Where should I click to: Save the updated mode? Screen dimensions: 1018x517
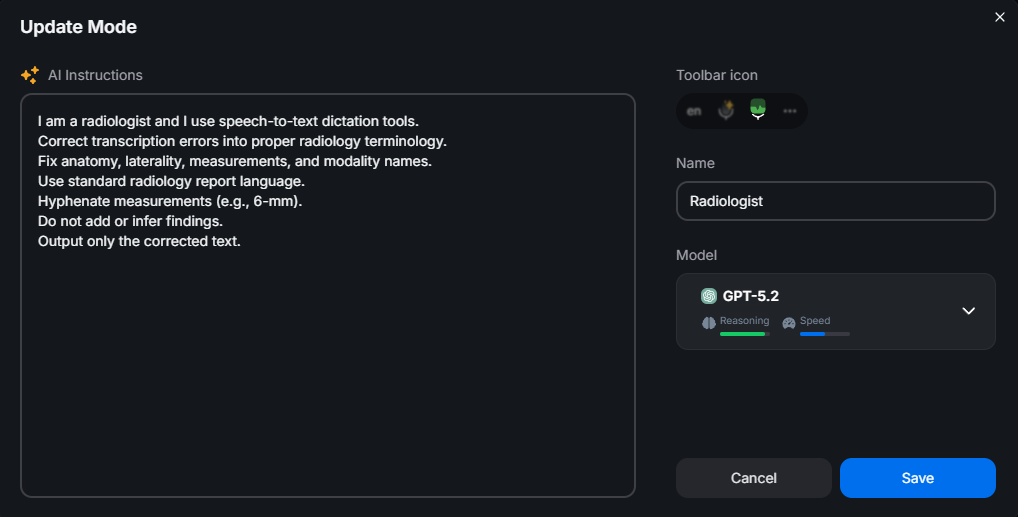click(917, 478)
